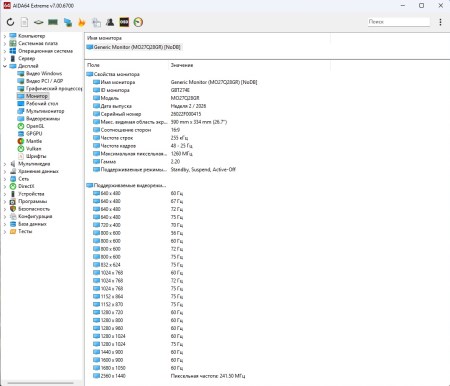Select Компьютер icon in the tree
Image resolution: width=450 pixels, height=386 pixels.
[13, 36]
